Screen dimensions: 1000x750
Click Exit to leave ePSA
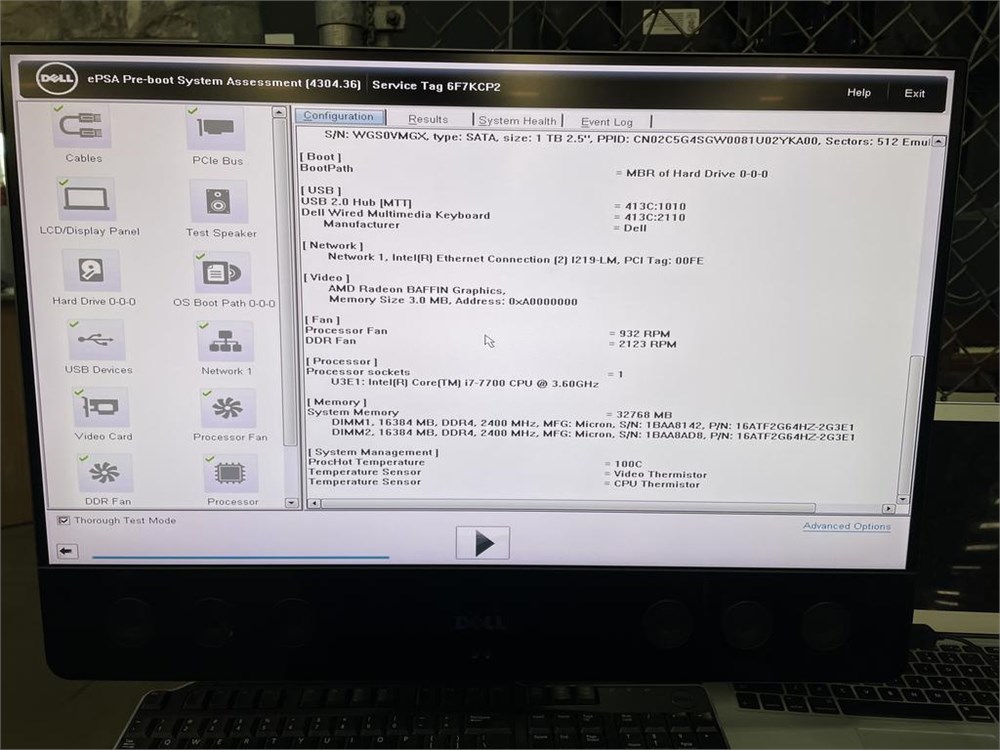[914, 93]
